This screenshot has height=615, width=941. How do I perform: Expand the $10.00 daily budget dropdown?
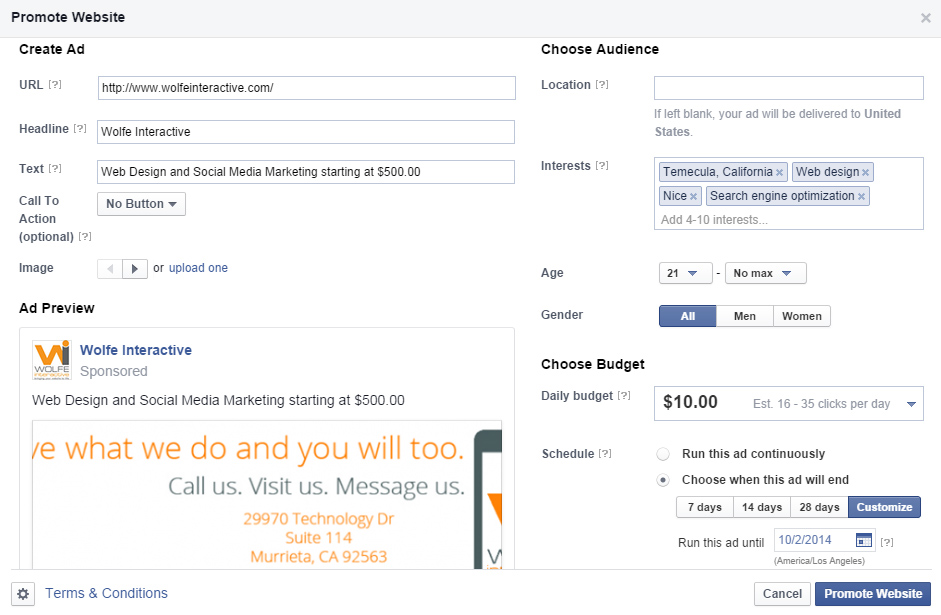pyautogui.click(x=789, y=404)
